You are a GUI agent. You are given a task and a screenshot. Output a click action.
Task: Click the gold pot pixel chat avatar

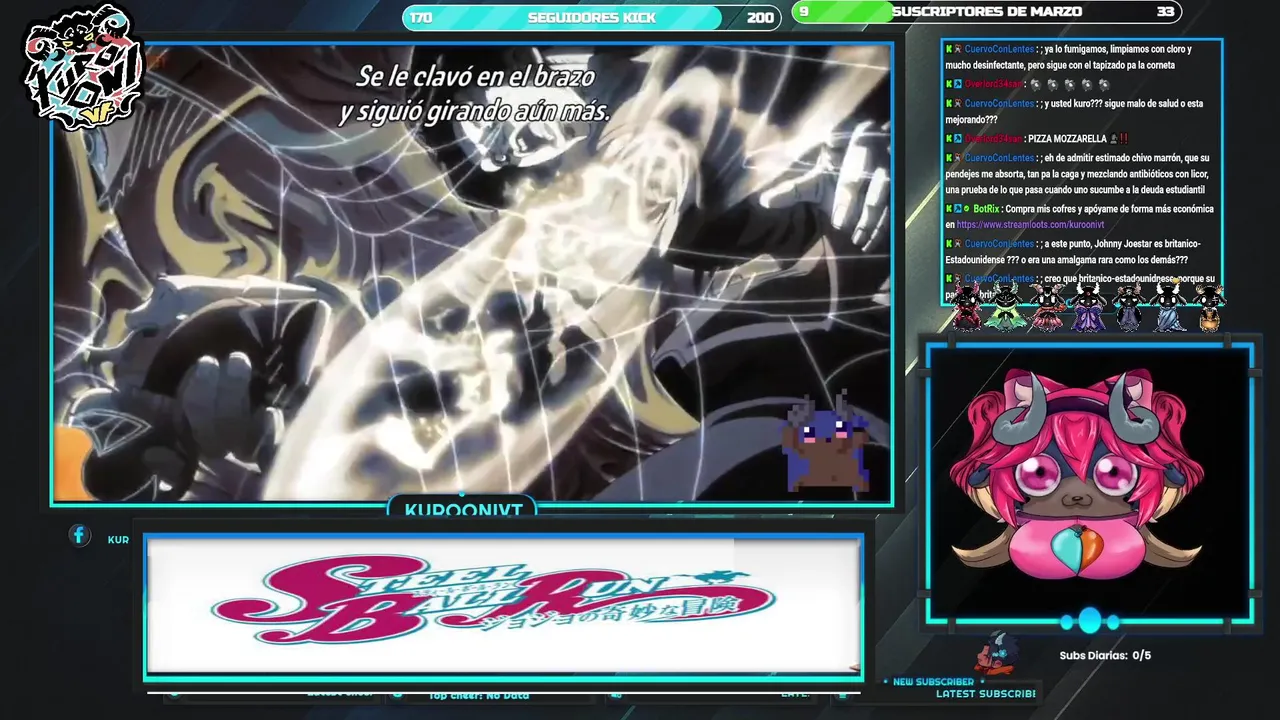tap(1209, 308)
